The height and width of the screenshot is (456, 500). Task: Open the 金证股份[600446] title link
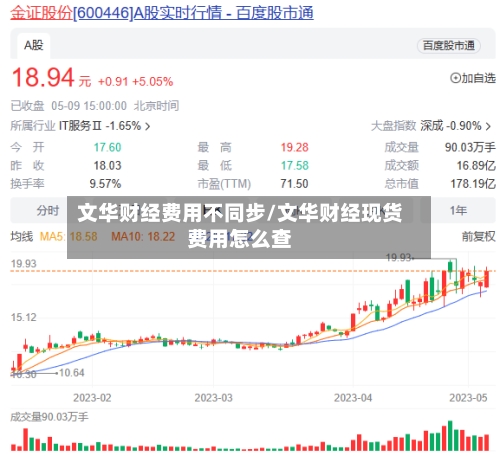click(x=162, y=13)
